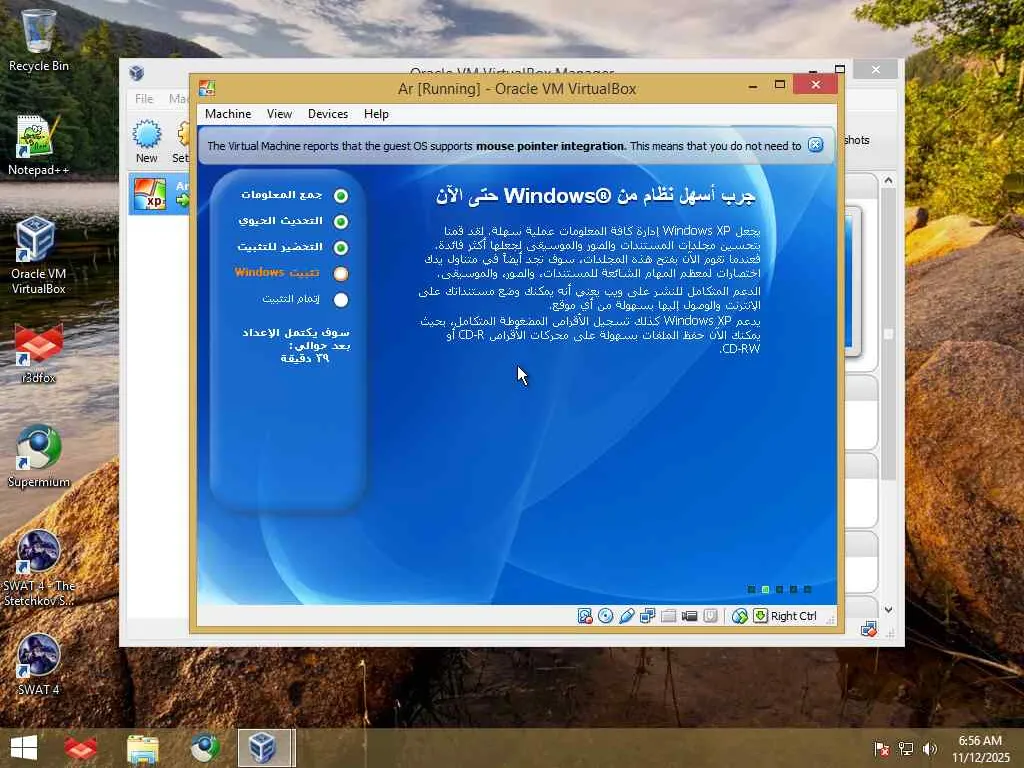This screenshot has height=768, width=1024.
Task: Click the green arrow keyboard capture icon
Action: click(760, 616)
